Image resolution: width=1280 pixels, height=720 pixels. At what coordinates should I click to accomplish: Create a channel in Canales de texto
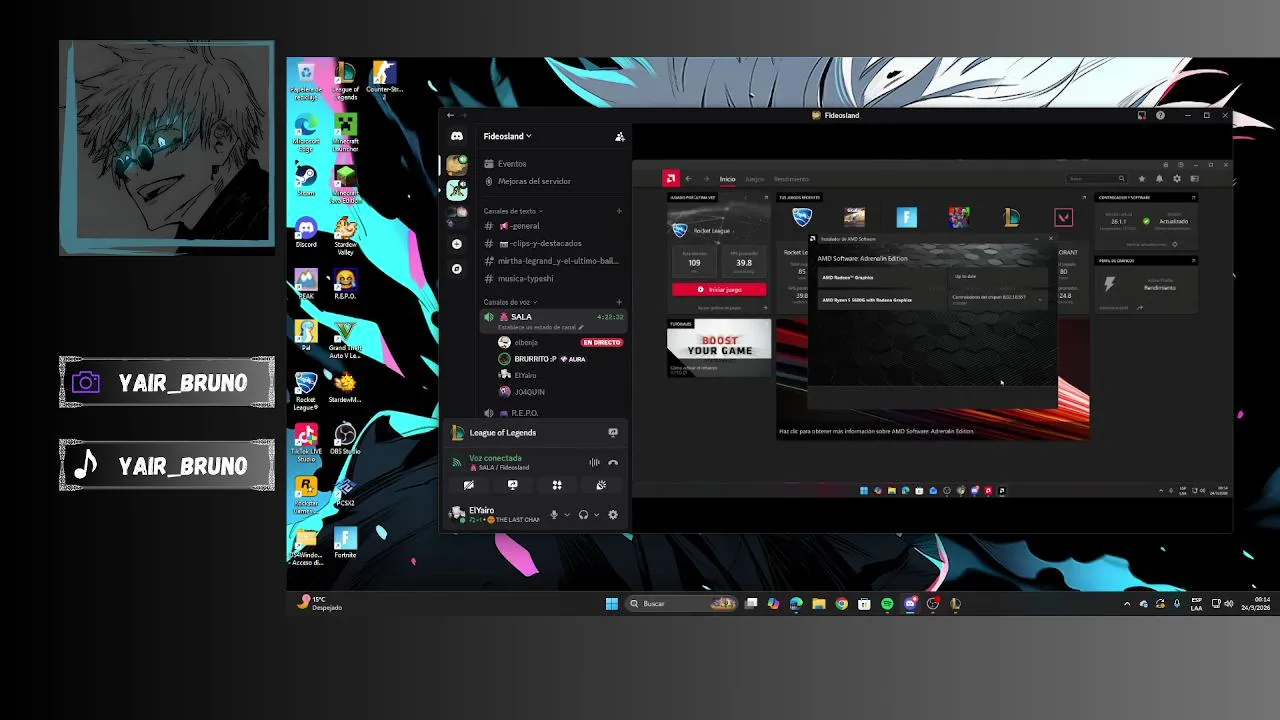619,211
